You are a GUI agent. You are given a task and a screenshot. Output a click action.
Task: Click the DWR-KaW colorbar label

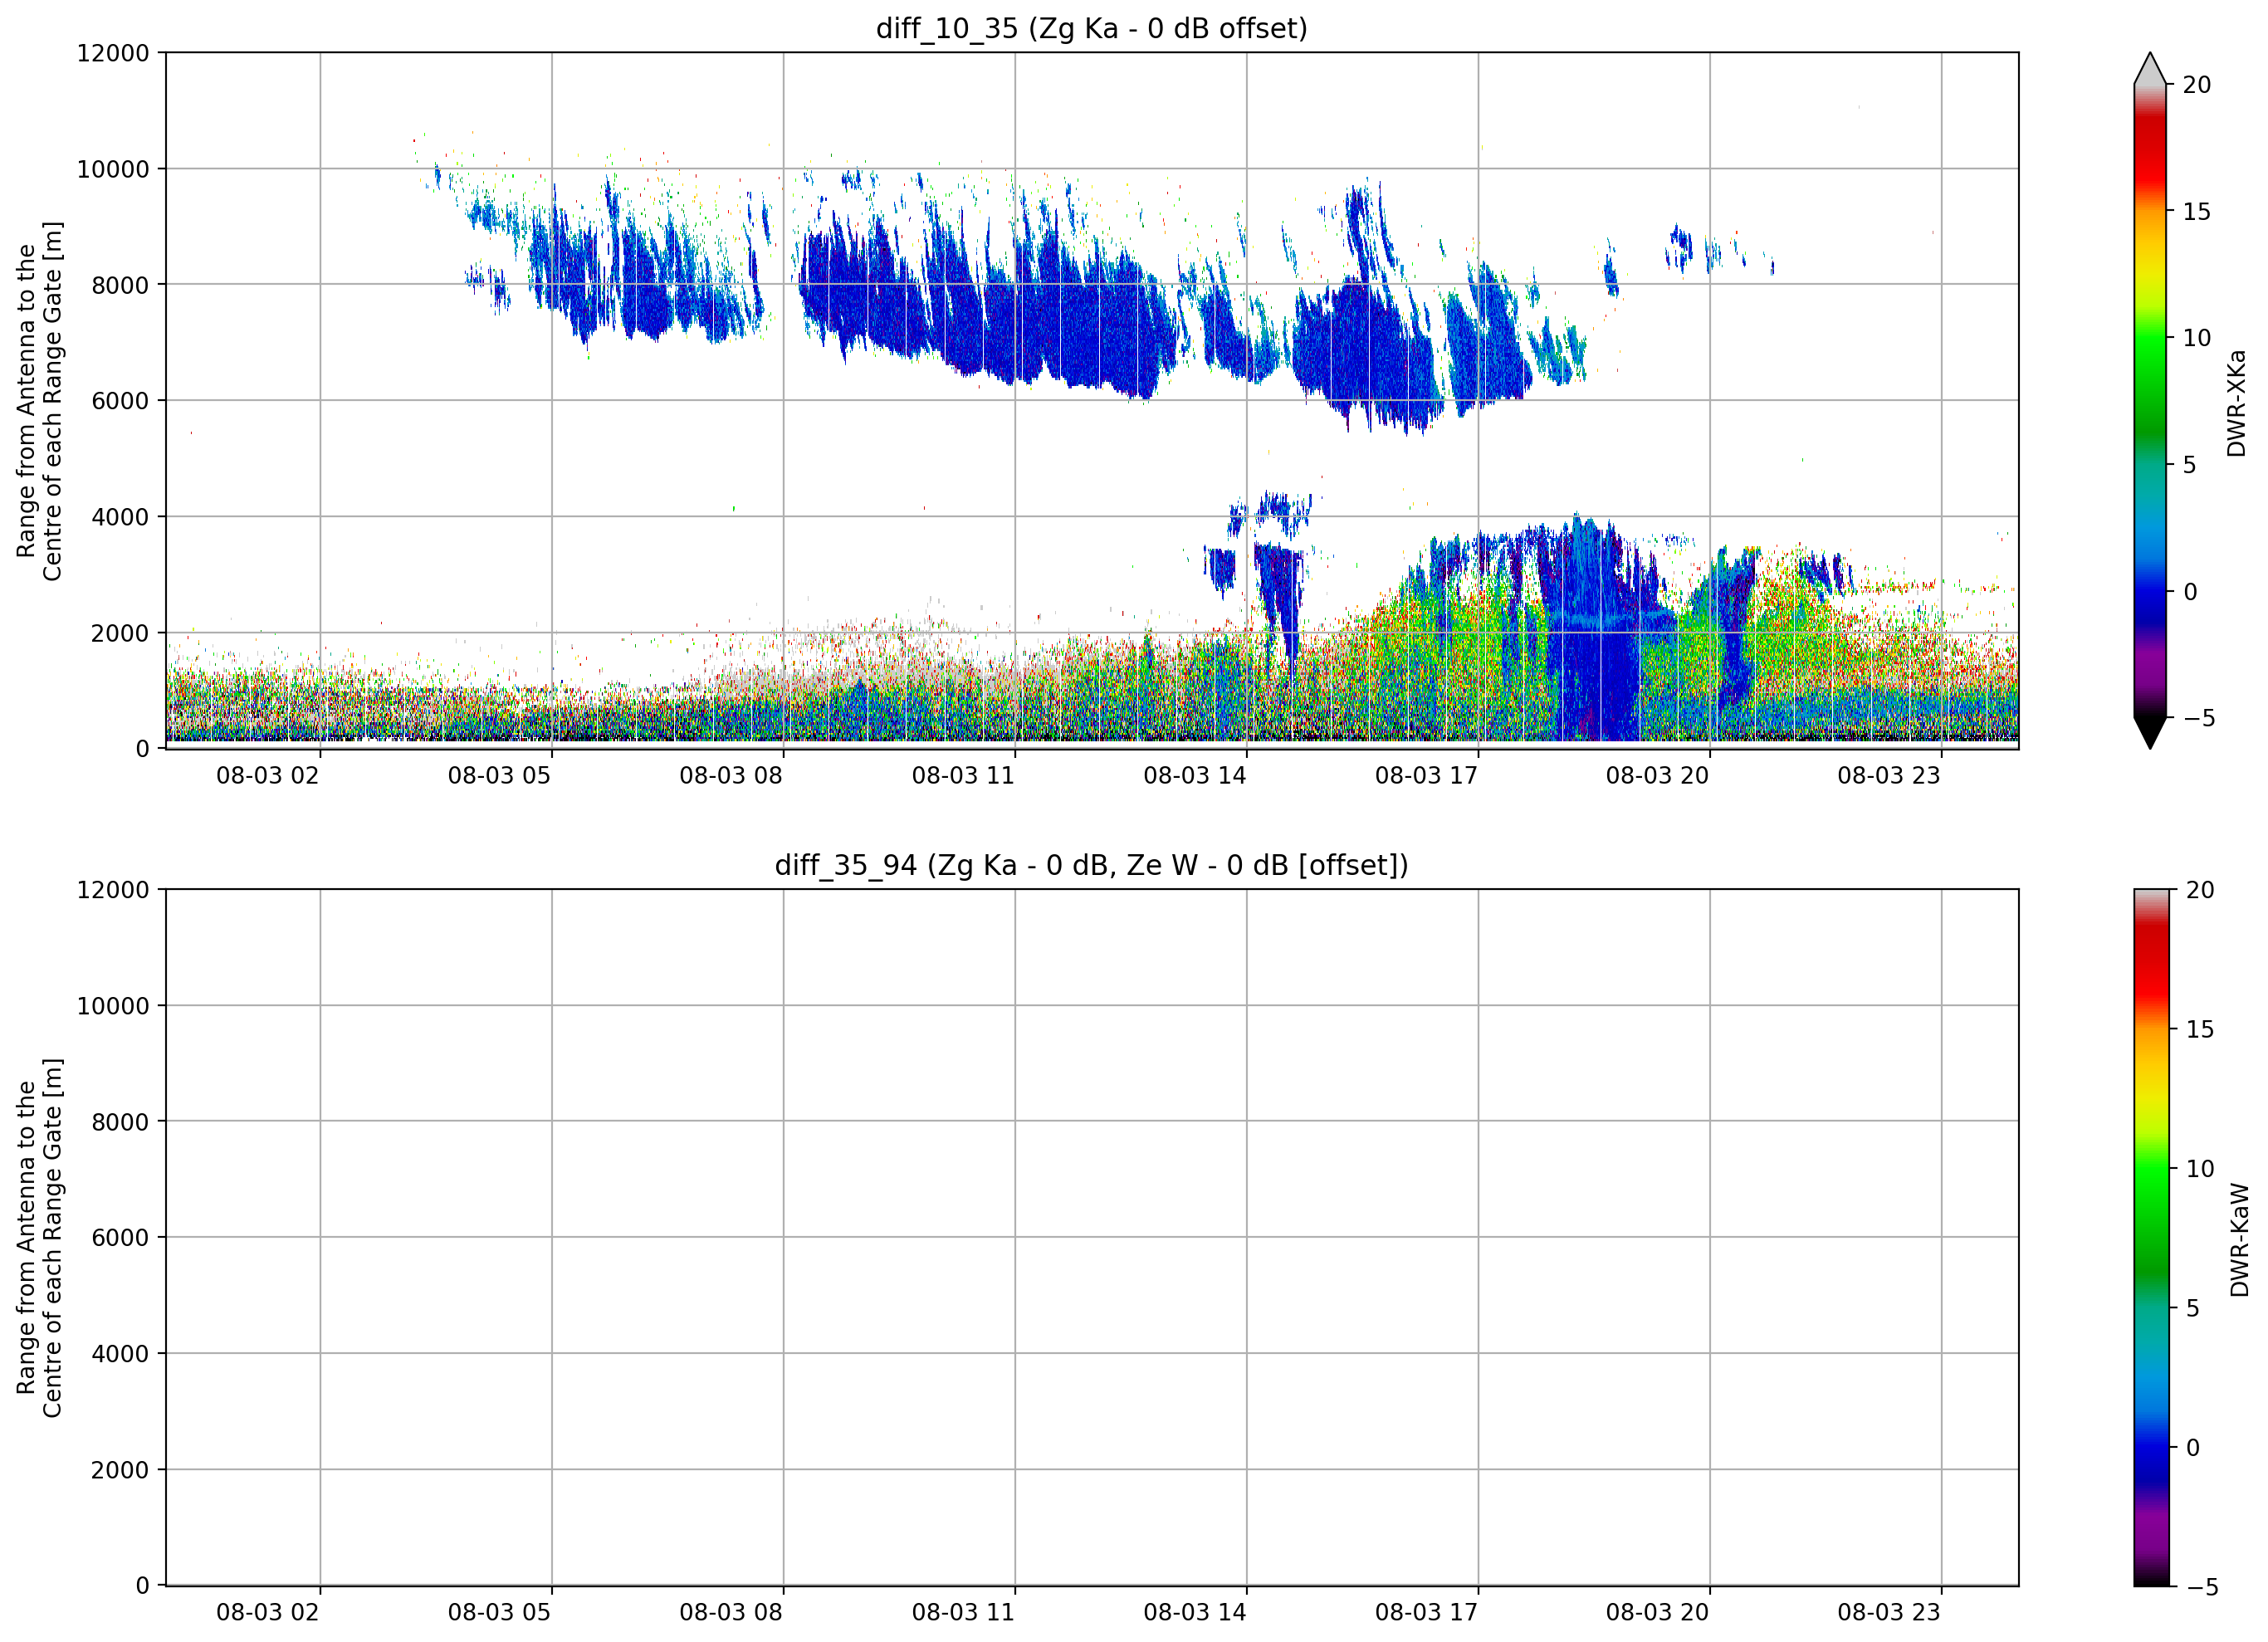click(x=2239, y=1240)
